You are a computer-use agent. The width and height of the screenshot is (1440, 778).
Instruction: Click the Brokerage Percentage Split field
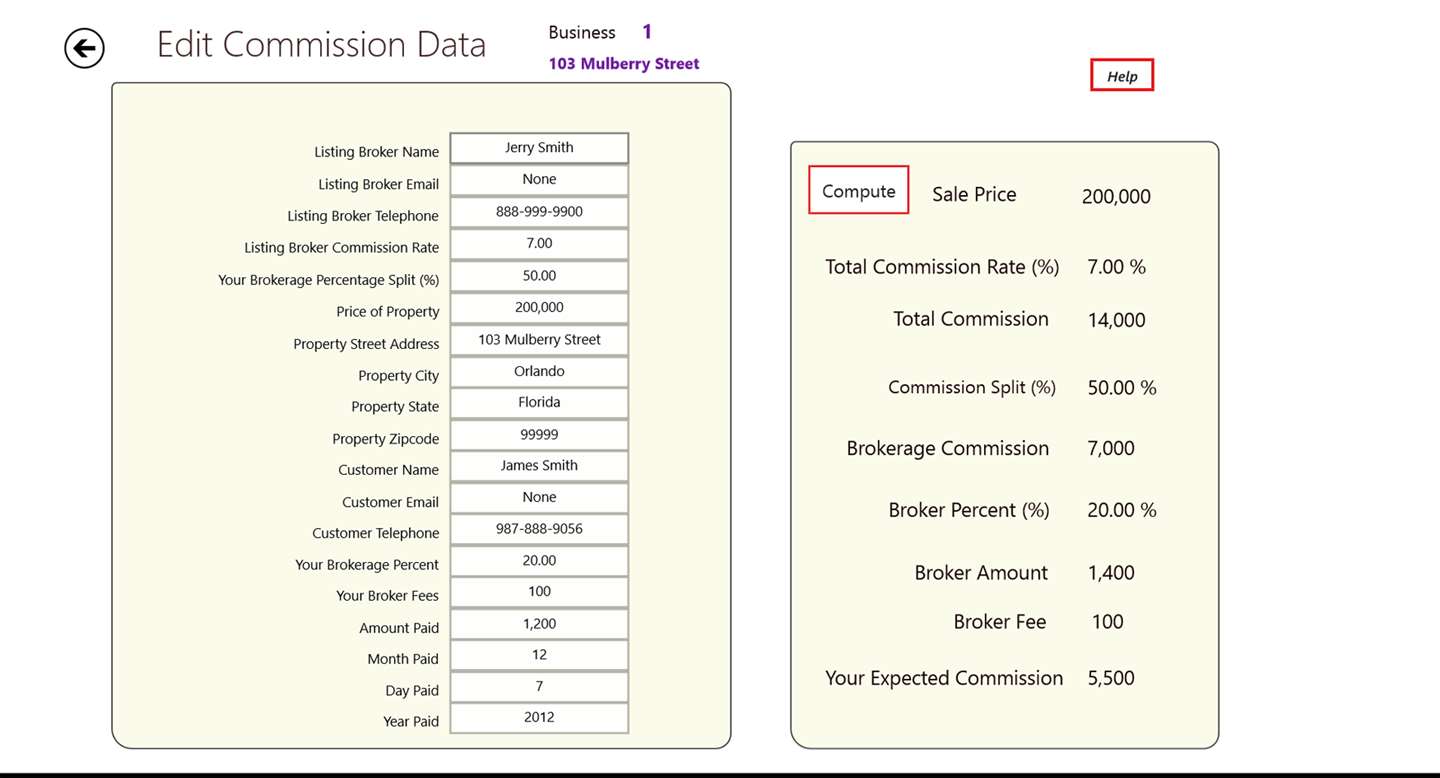click(539, 276)
